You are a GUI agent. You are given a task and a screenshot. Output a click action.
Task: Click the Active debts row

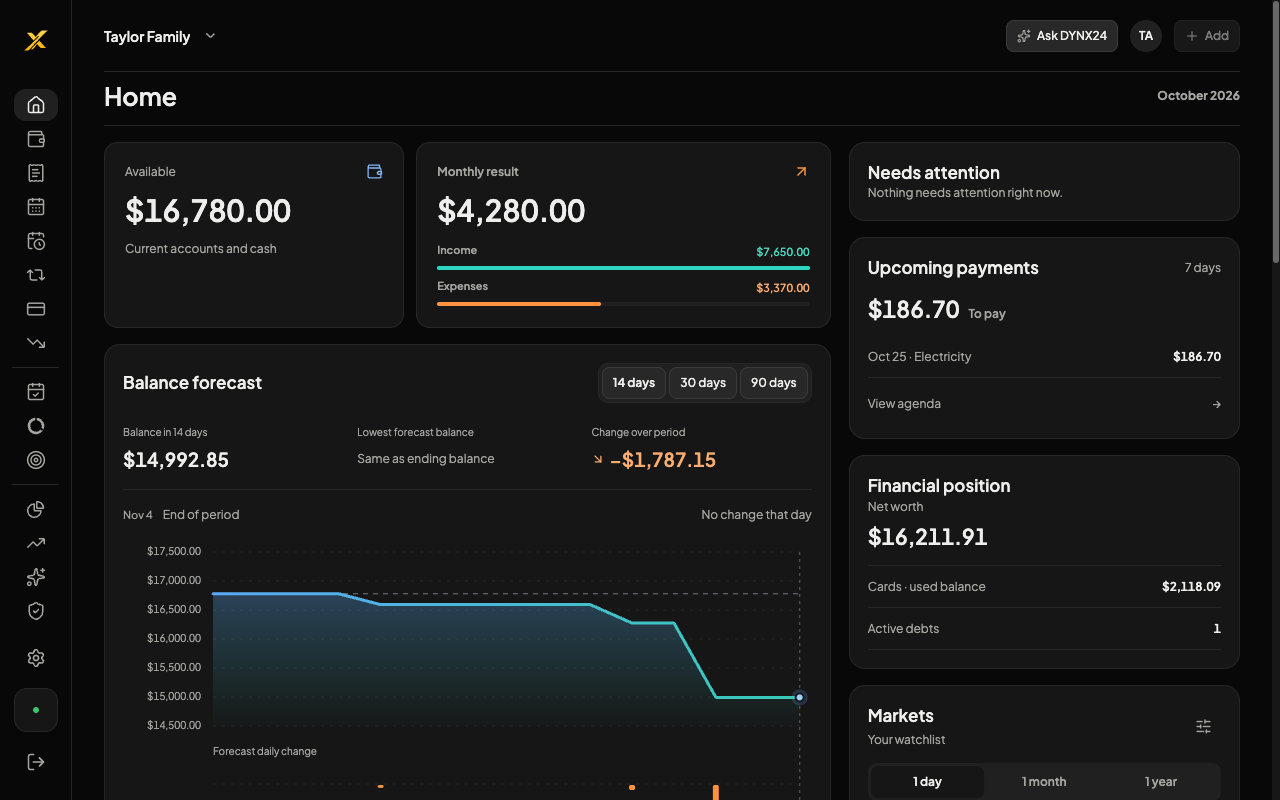(x=1044, y=629)
